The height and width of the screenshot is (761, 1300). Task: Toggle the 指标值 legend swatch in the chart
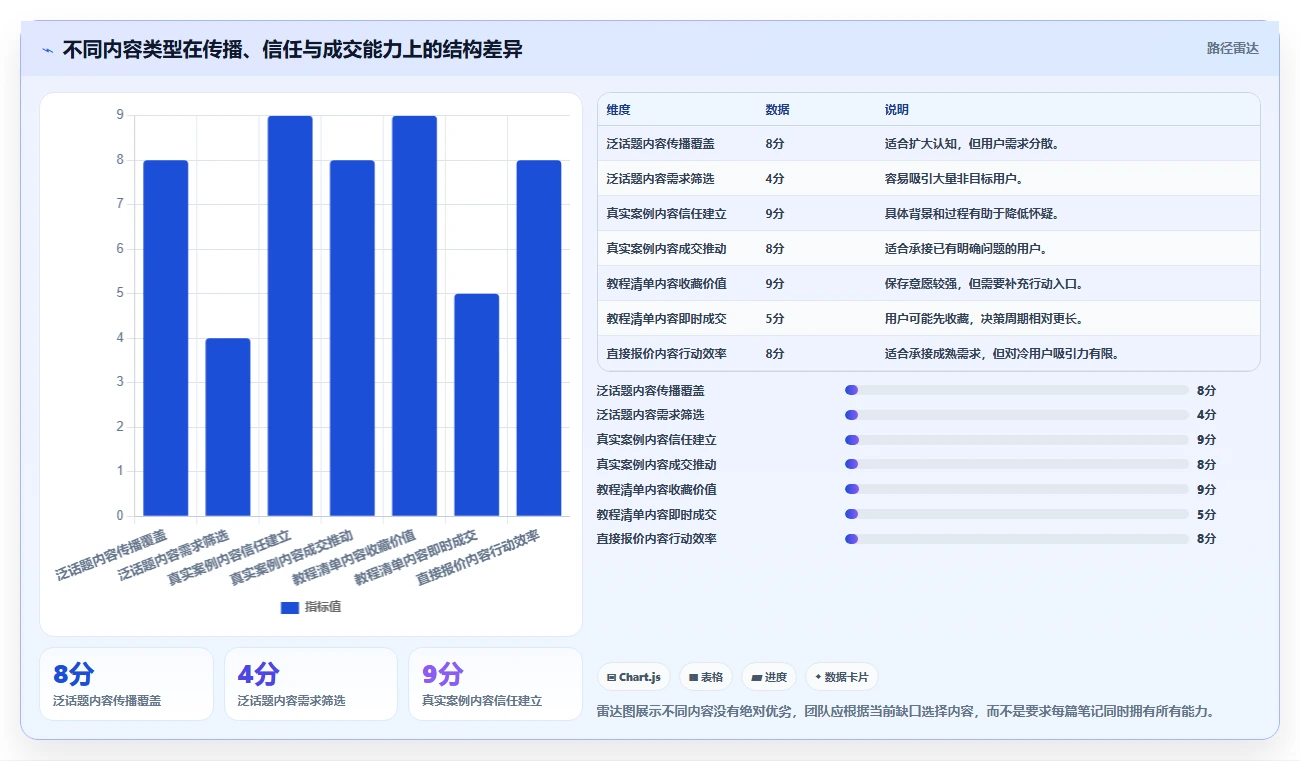[x=290, y=607]
